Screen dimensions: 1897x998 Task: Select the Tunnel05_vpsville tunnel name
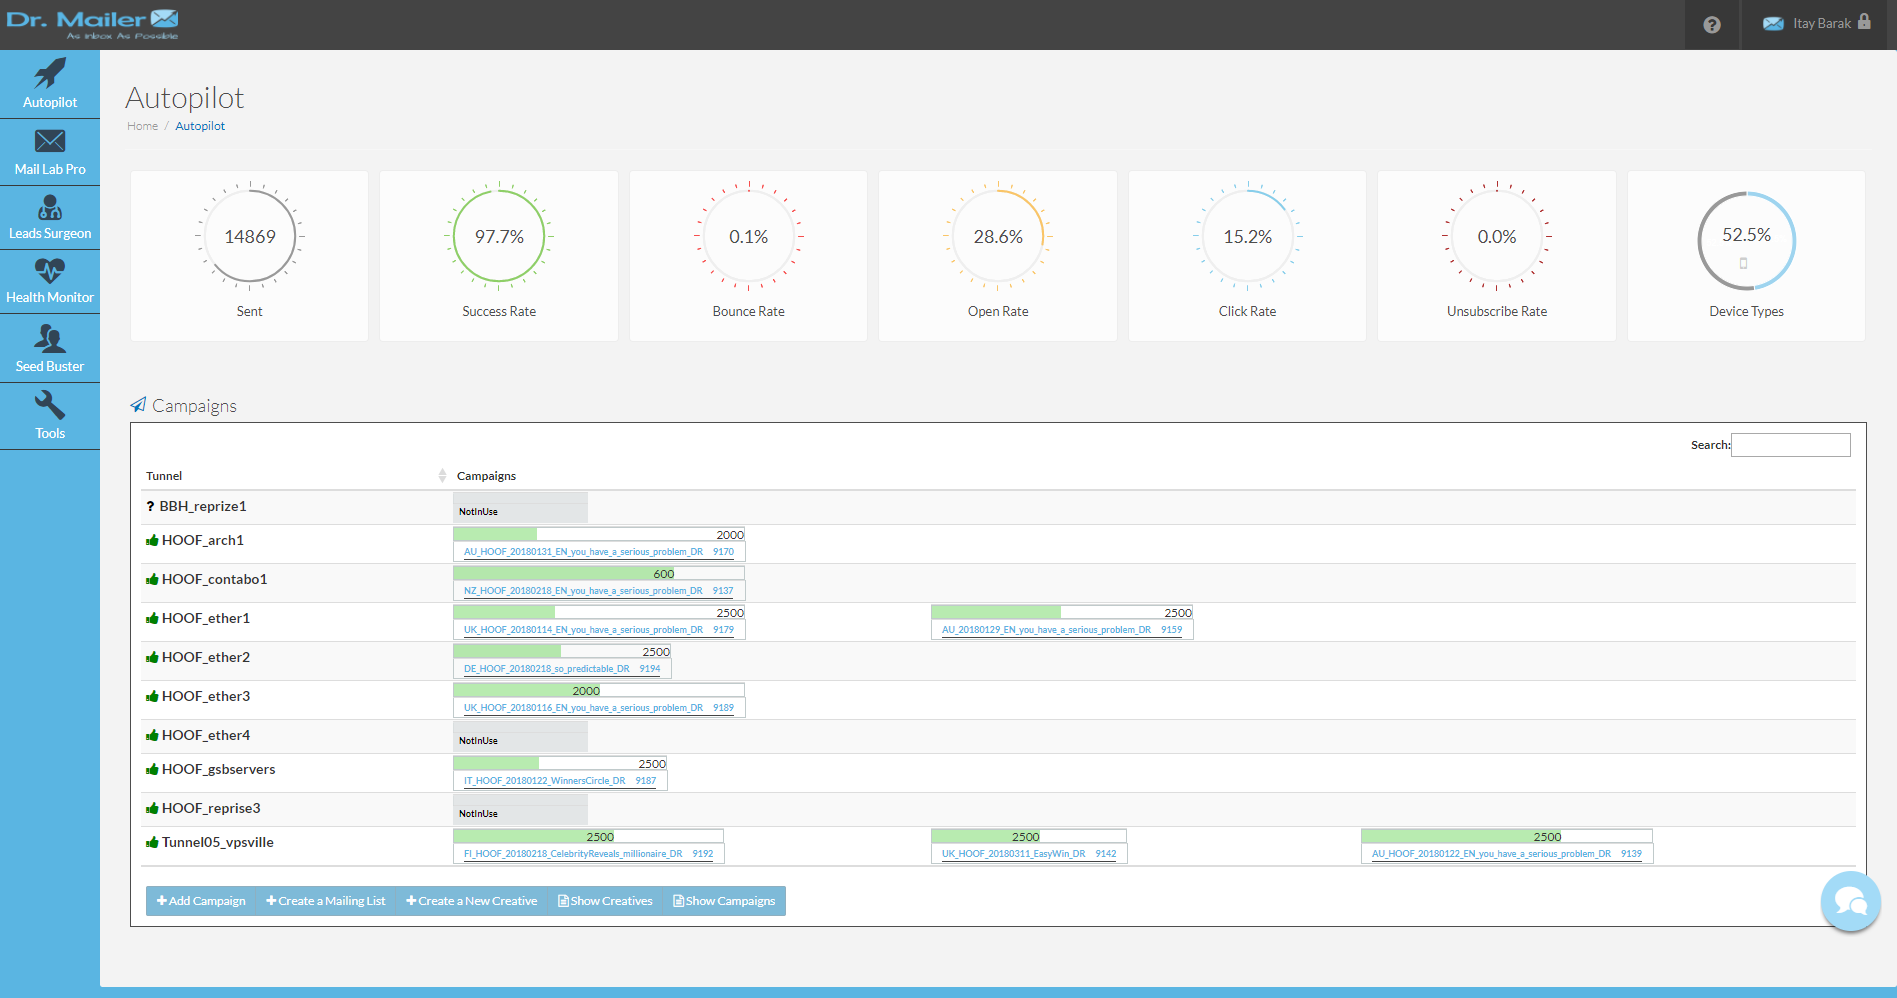[x=218, y=842]
